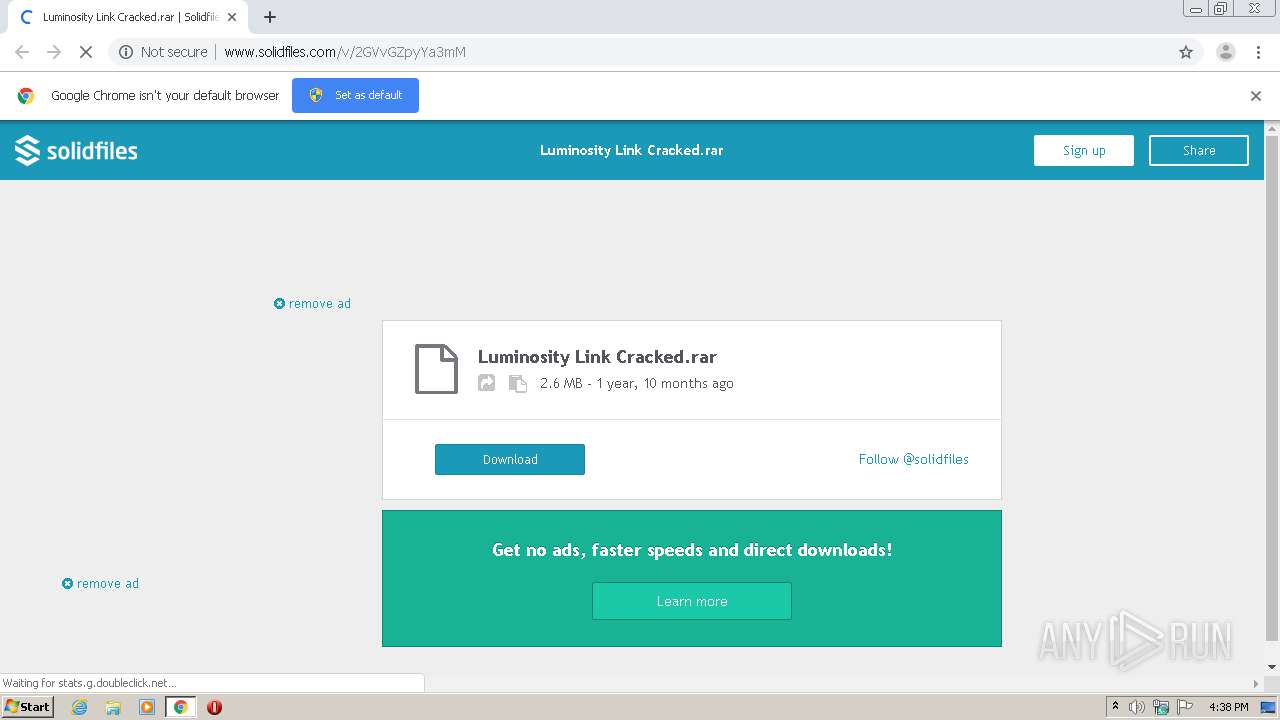Click the Action Center flag icon
The height and width of the screenshot is (720, 1280).
pyautogui.click(x=1185, y=707)
